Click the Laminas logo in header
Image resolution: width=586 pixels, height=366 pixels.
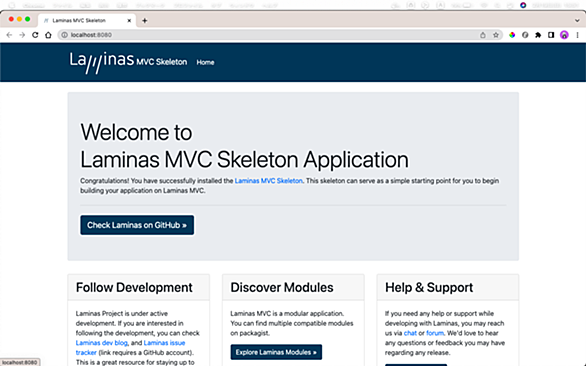pos(102,62)
